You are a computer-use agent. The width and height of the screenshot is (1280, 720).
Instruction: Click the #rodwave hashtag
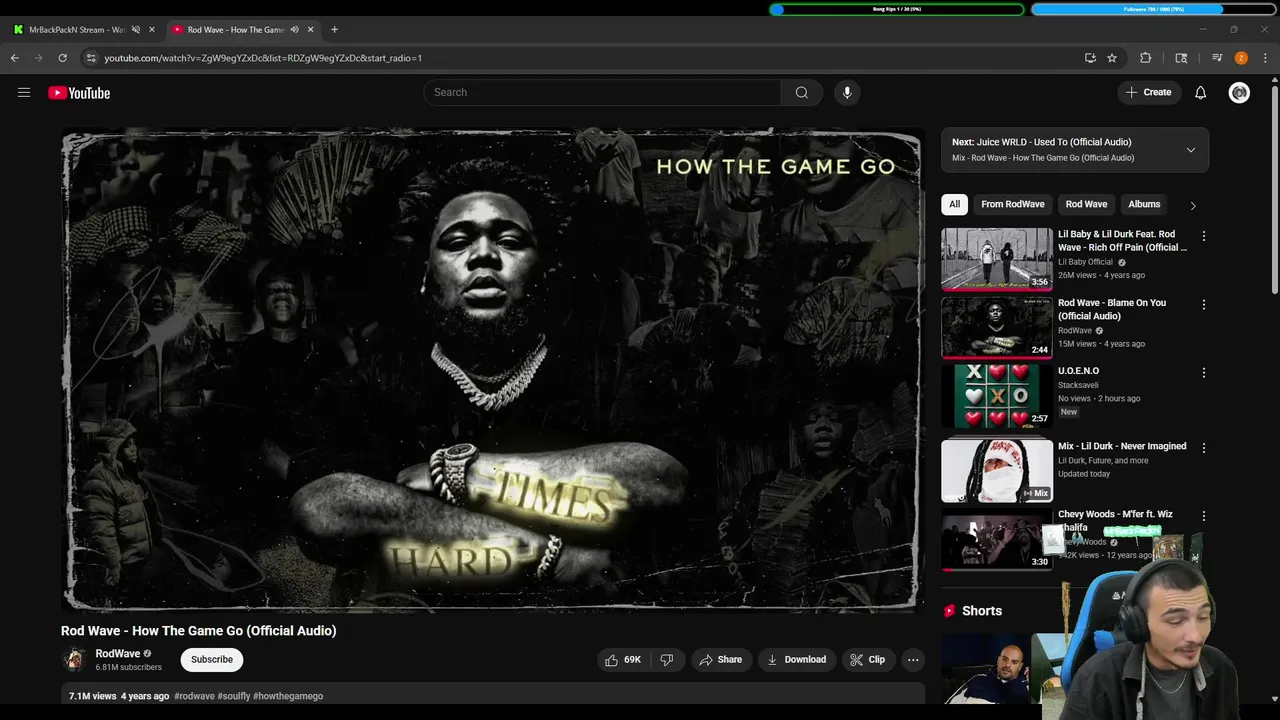pyautogui.click(x=194, y=696)
